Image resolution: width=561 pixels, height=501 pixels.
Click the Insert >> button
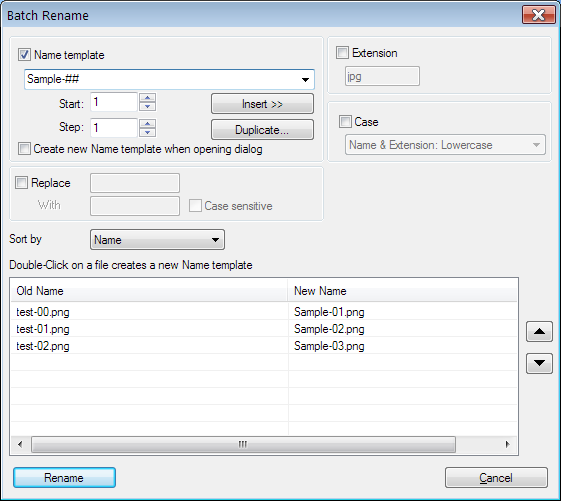262,104
